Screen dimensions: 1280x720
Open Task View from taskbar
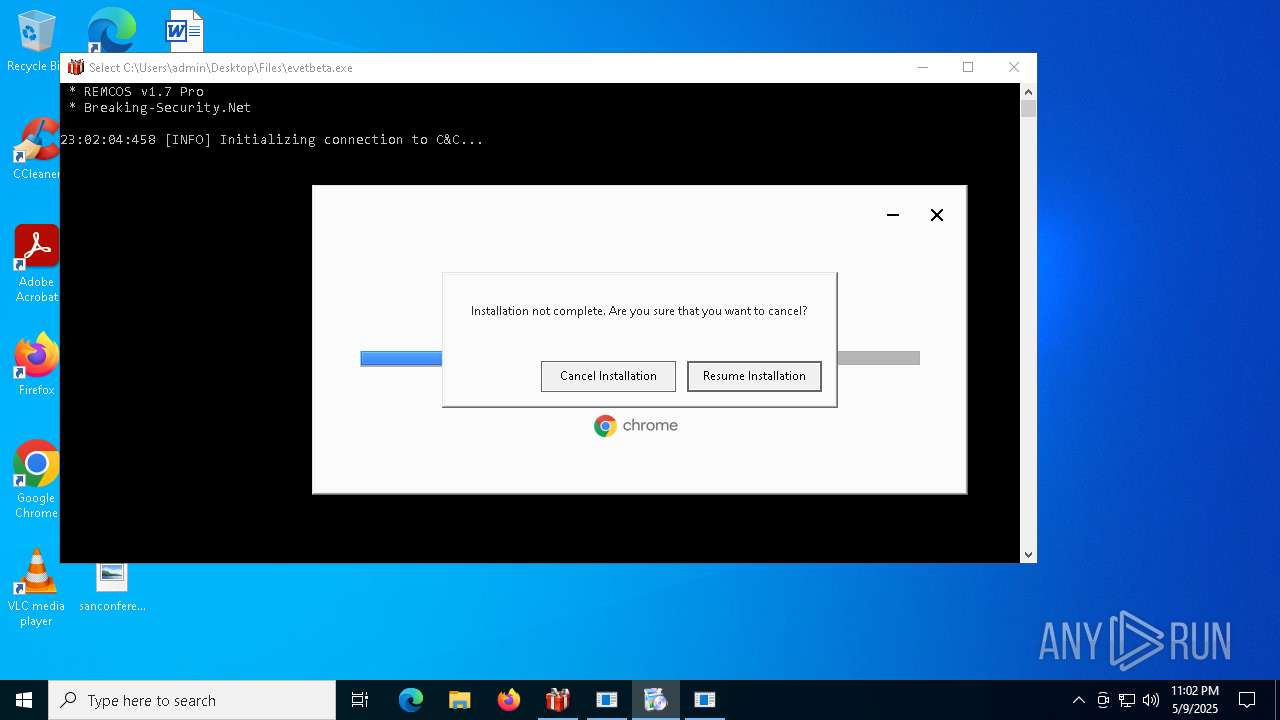[x=360, y=700]
